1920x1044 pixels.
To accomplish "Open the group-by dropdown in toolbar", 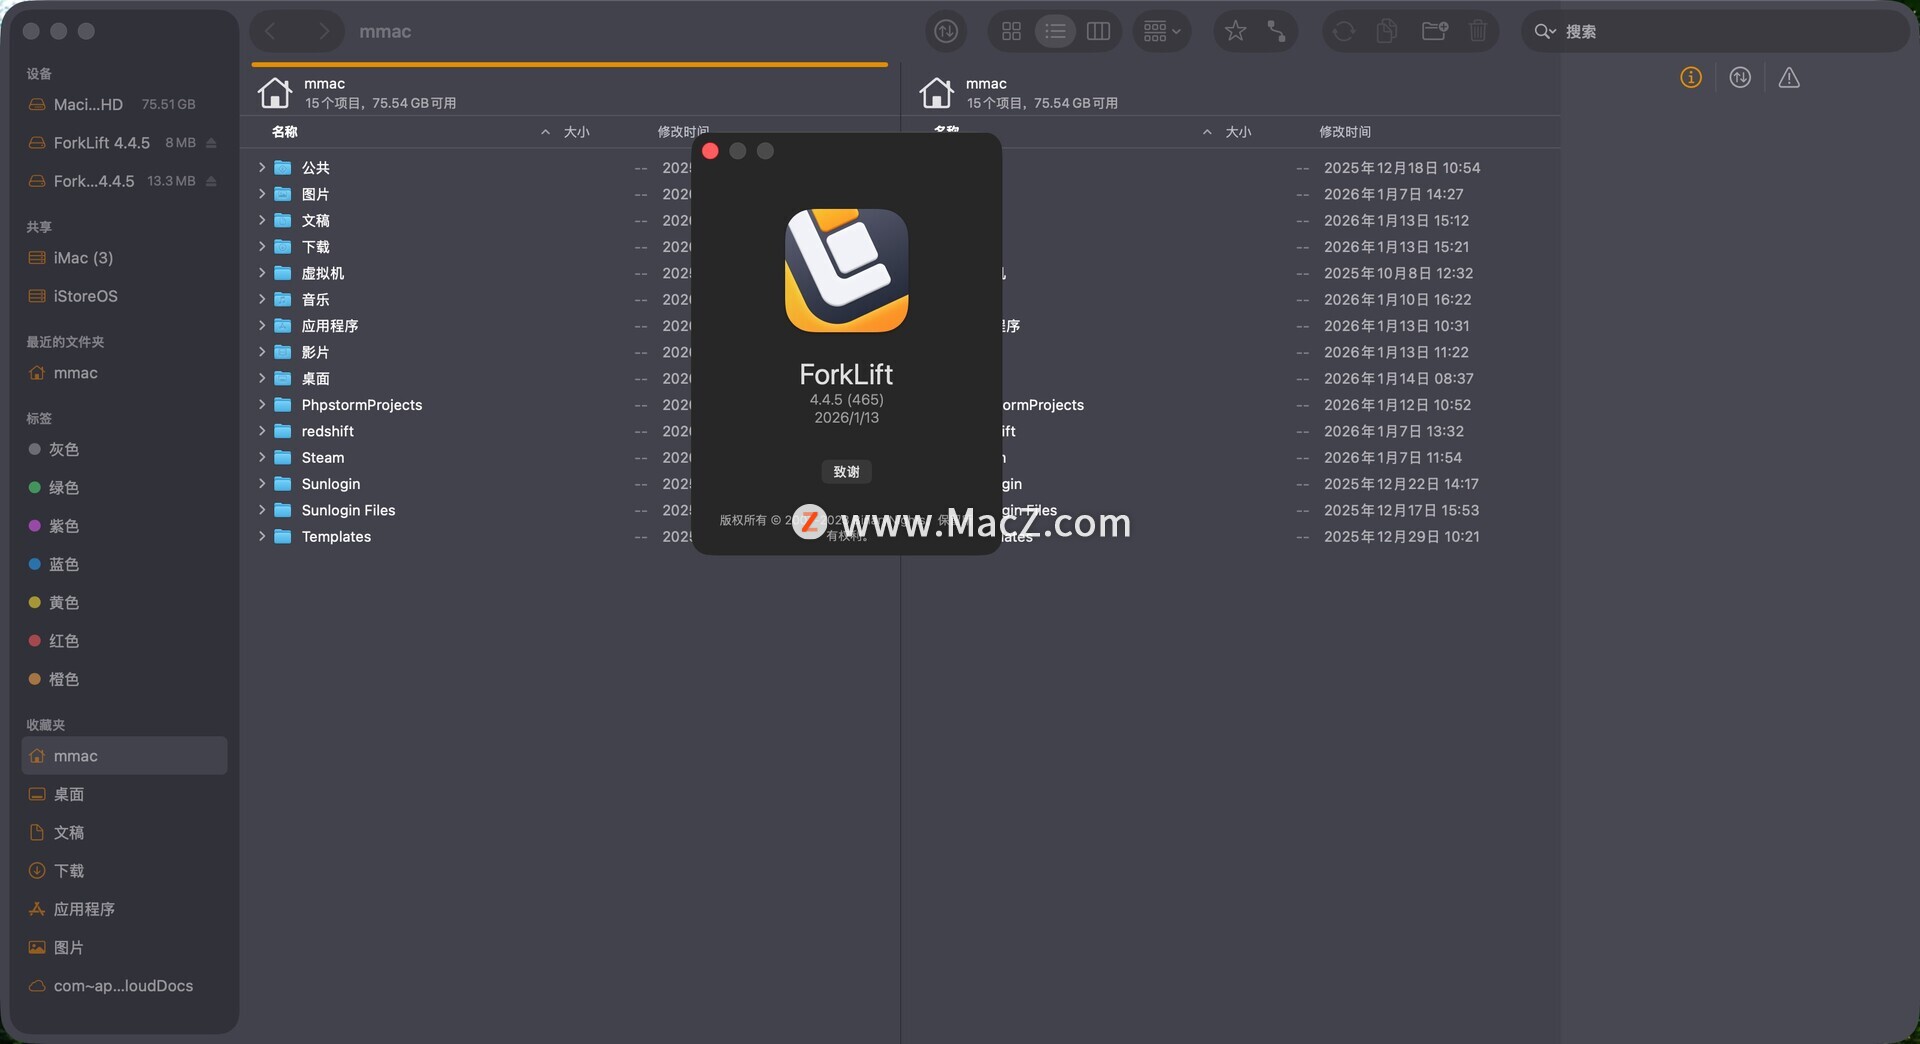I will [x=1161, y=32].
